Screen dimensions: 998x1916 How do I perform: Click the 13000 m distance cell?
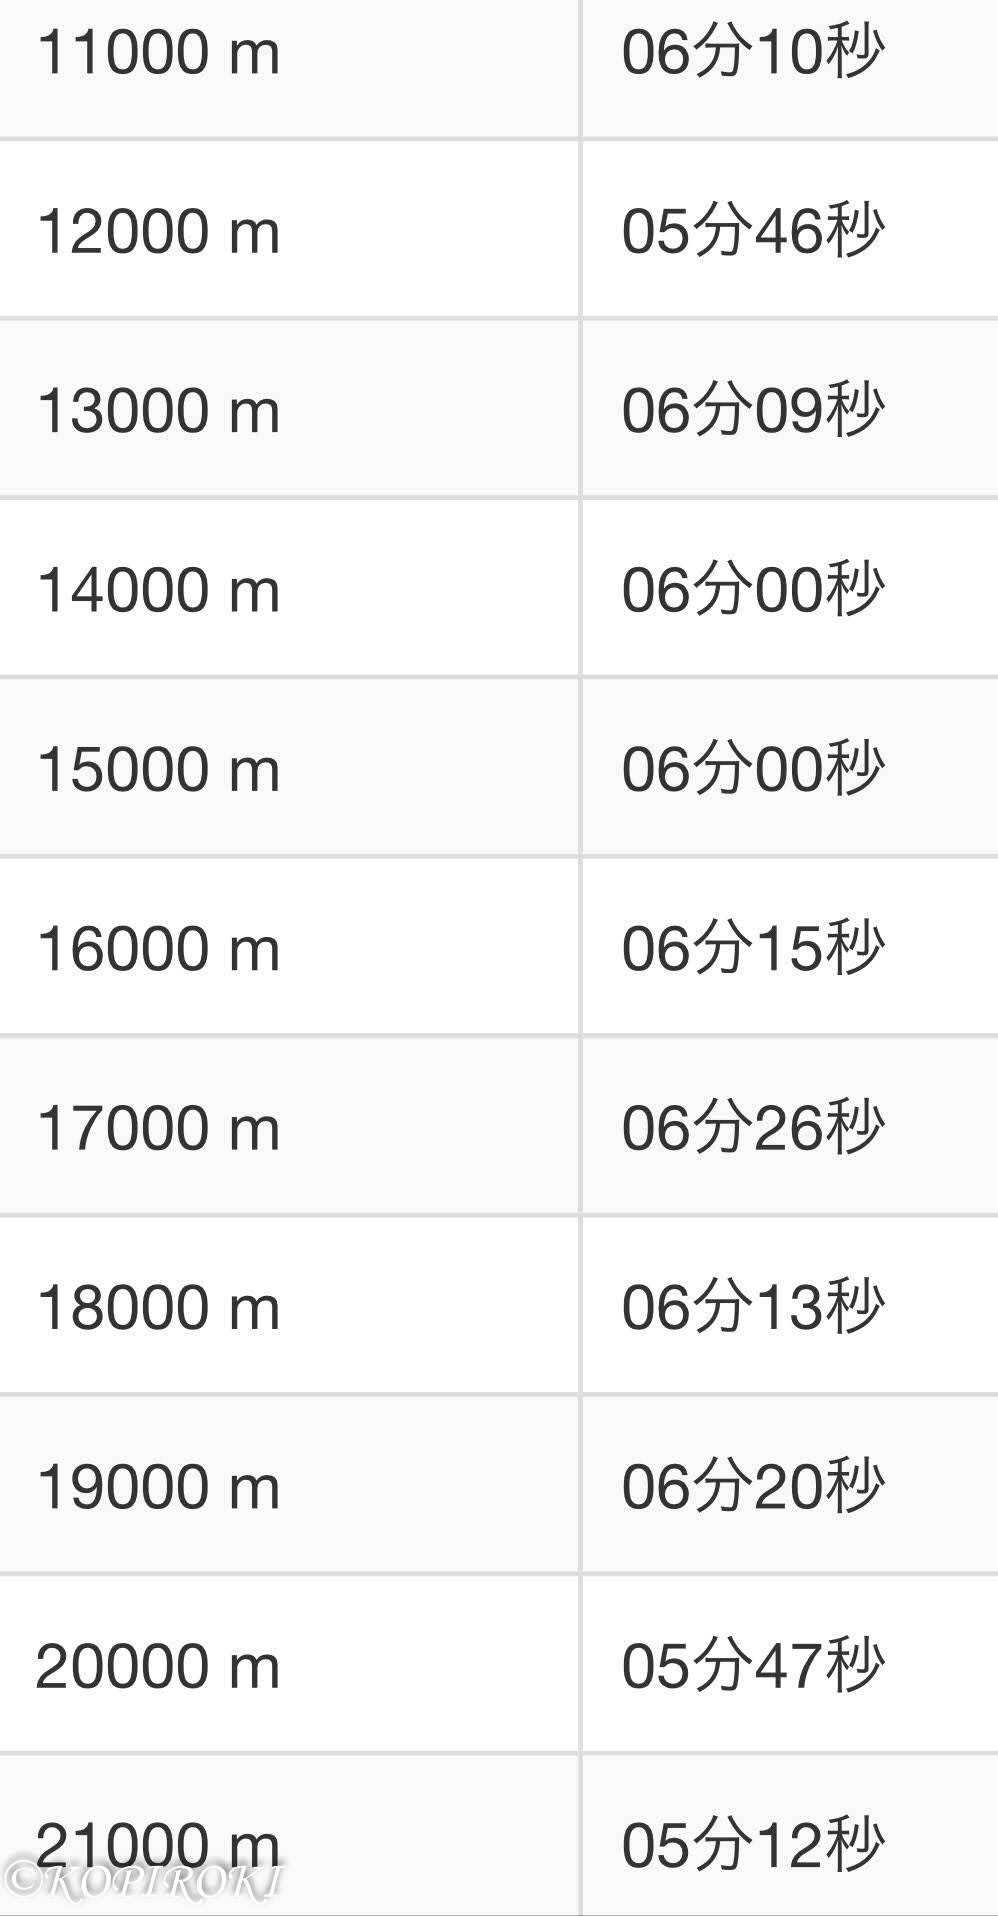tap(158, 410)
